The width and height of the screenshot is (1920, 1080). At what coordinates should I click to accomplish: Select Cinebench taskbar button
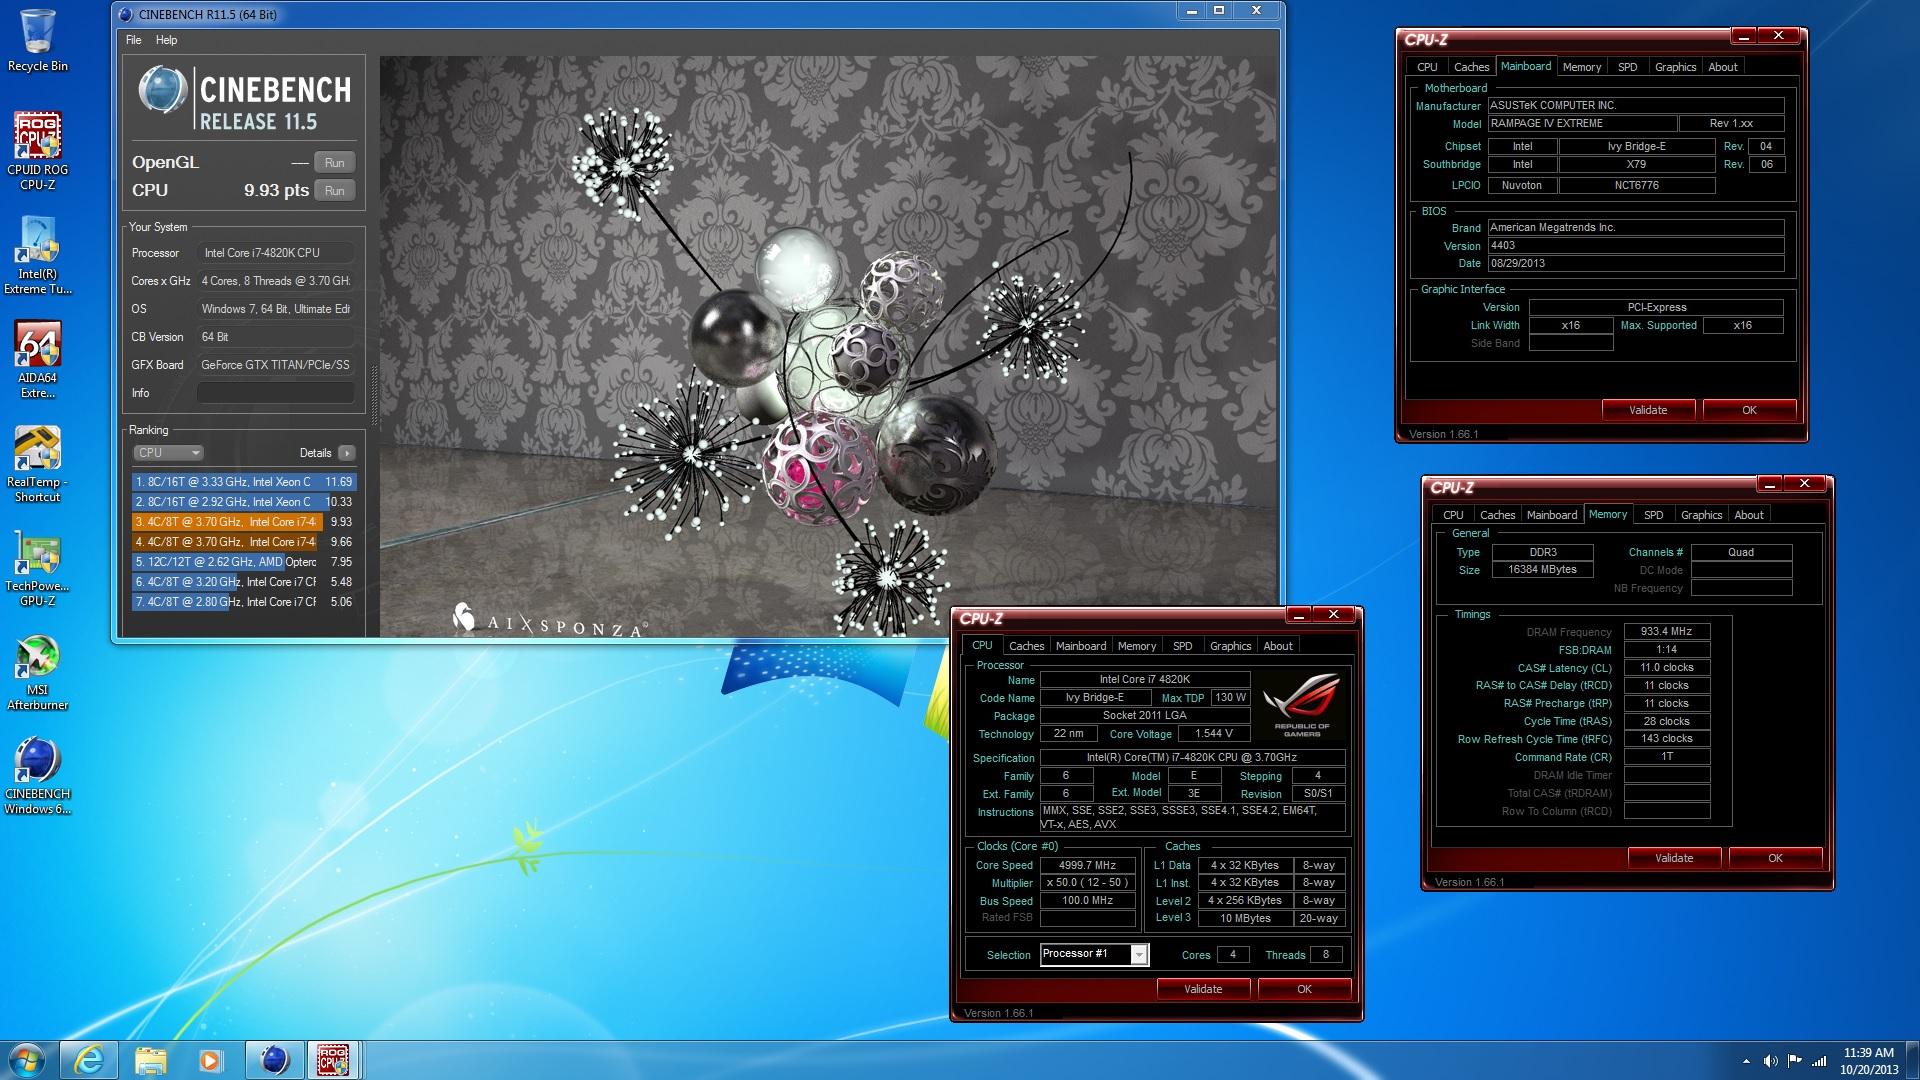(274, 1060)
